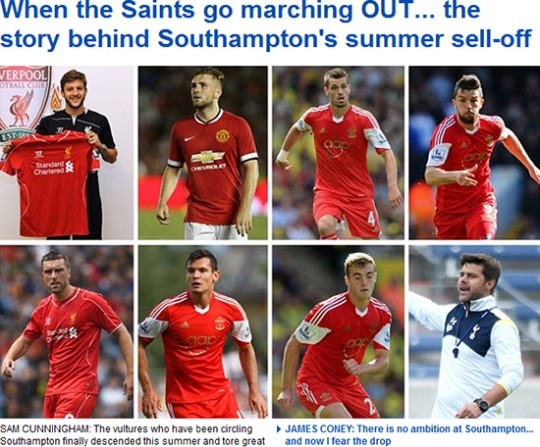Open photo of coach in white Tottenham jacket
This screenshot has width=540, height=447.
[475, 332]
